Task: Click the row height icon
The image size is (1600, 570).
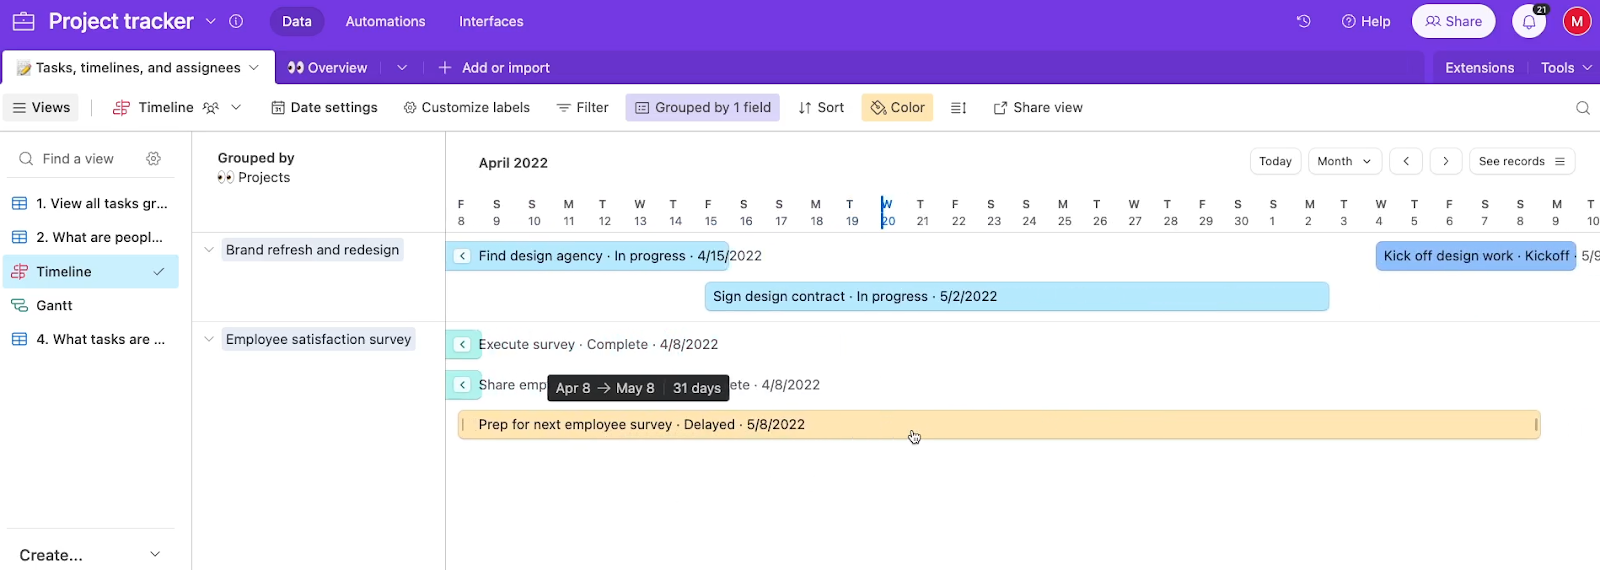Action: coord(958,108)
